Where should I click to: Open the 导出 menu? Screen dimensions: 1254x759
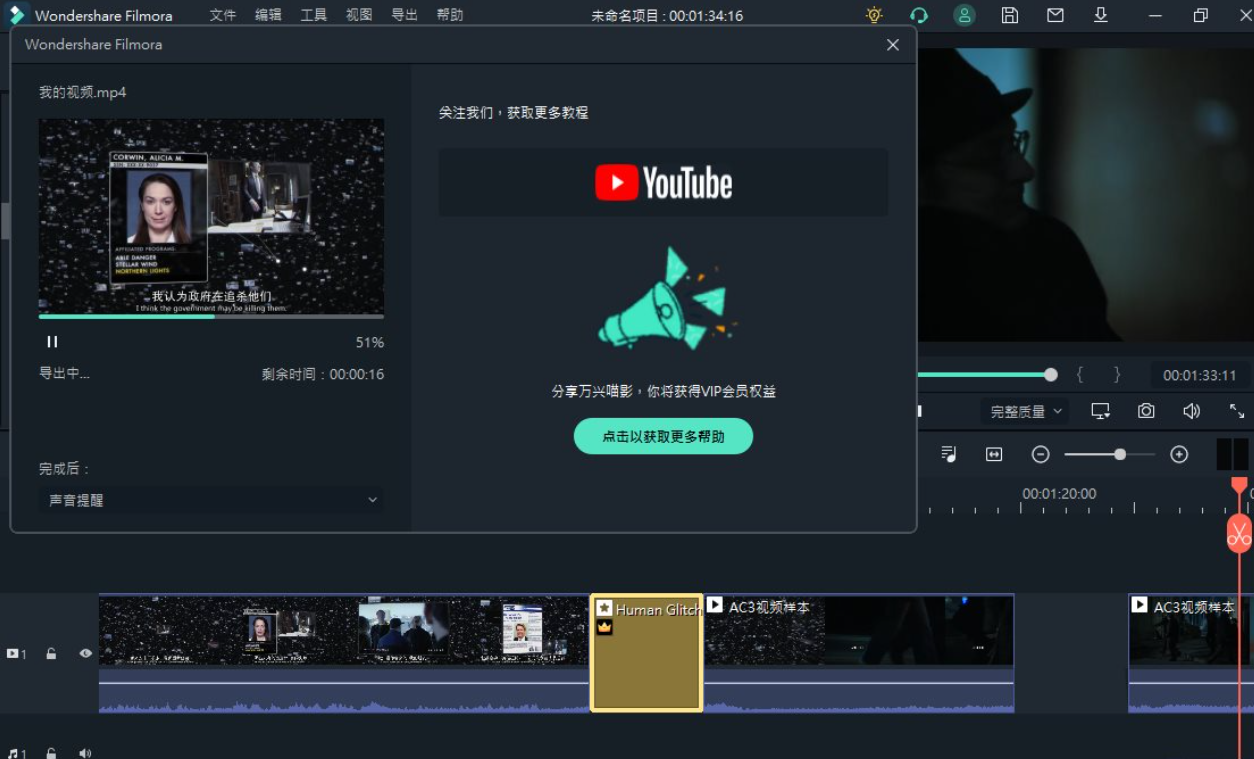click(x=404, y=15)
